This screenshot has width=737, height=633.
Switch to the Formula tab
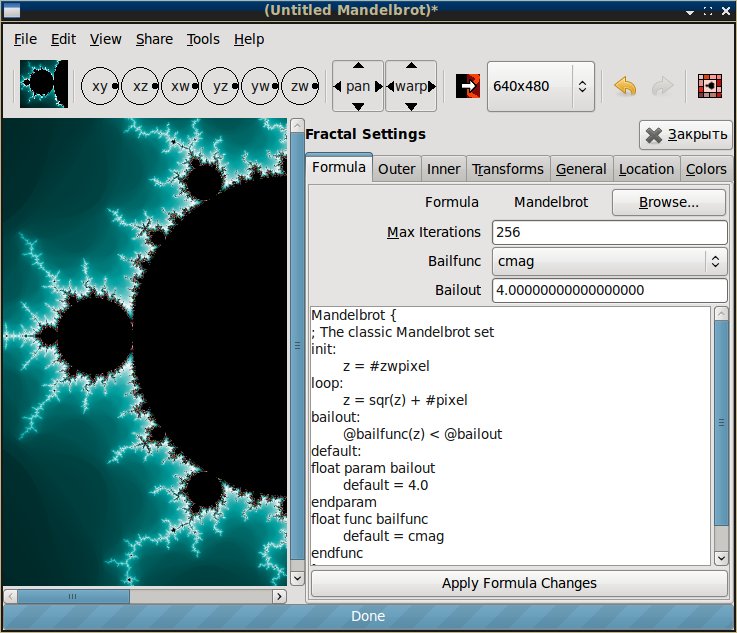339,167
